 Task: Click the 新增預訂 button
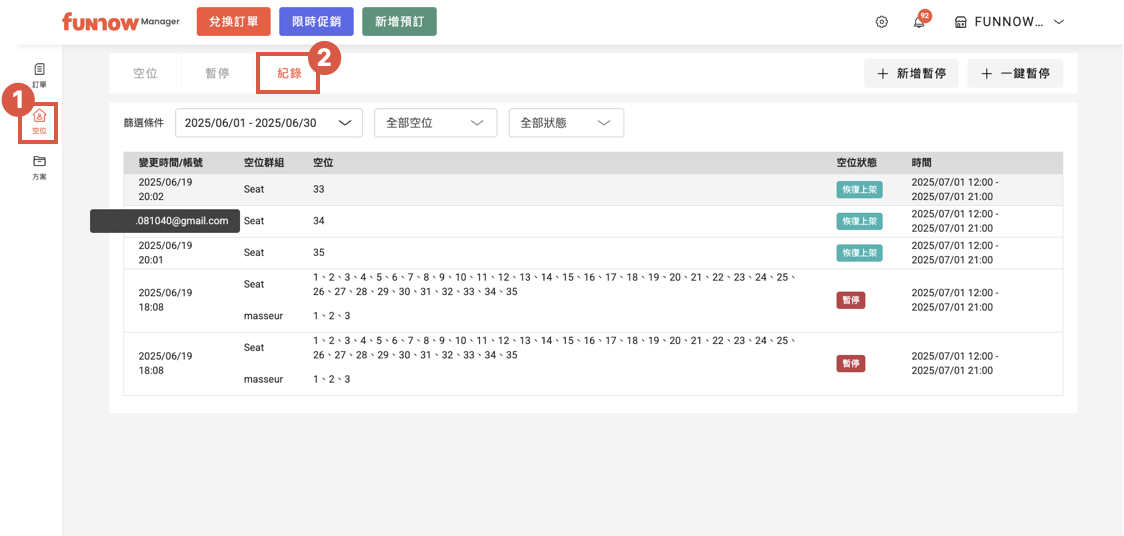click(399, 21)
